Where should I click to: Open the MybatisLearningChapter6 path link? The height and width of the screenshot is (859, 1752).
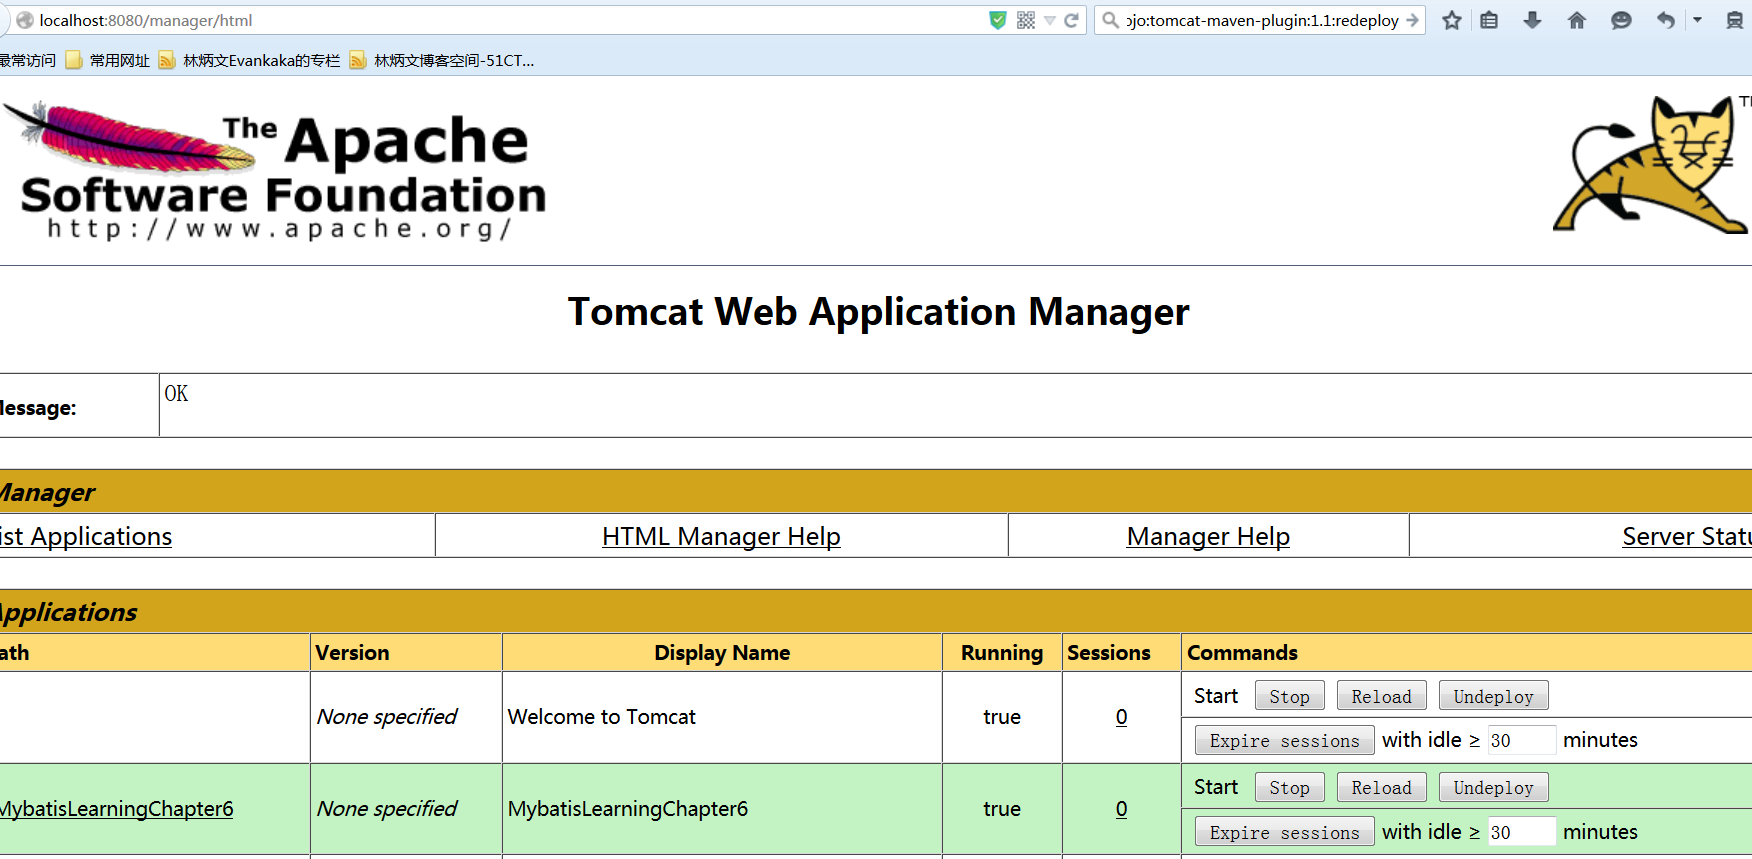(116, 809)
